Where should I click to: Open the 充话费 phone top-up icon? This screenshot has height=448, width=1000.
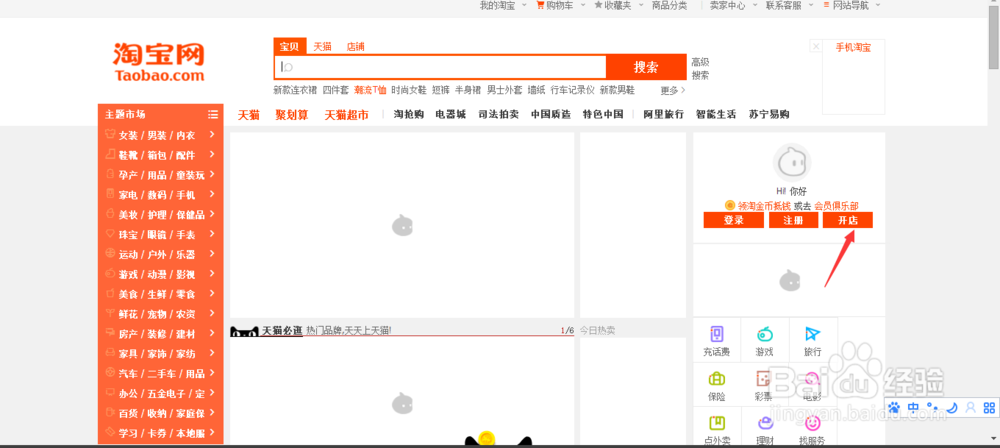coord(717,334)
